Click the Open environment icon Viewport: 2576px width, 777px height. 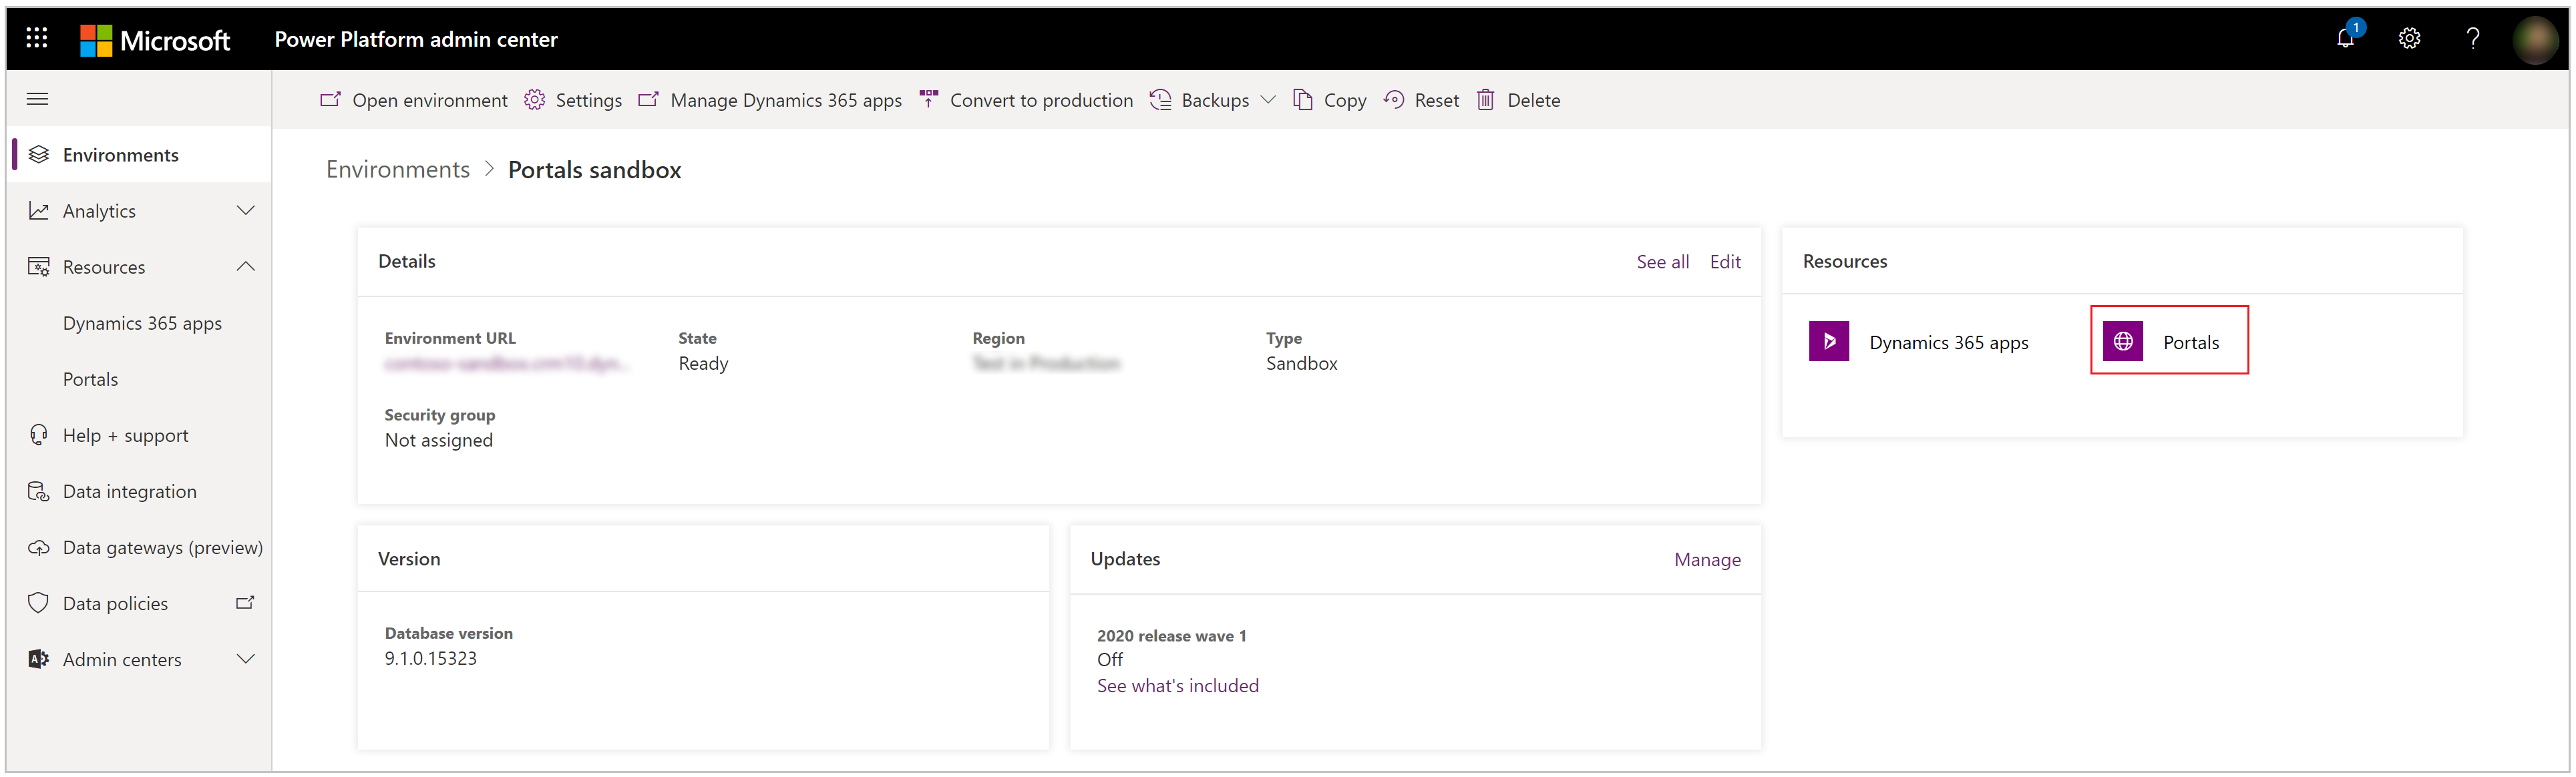(327, 100)
